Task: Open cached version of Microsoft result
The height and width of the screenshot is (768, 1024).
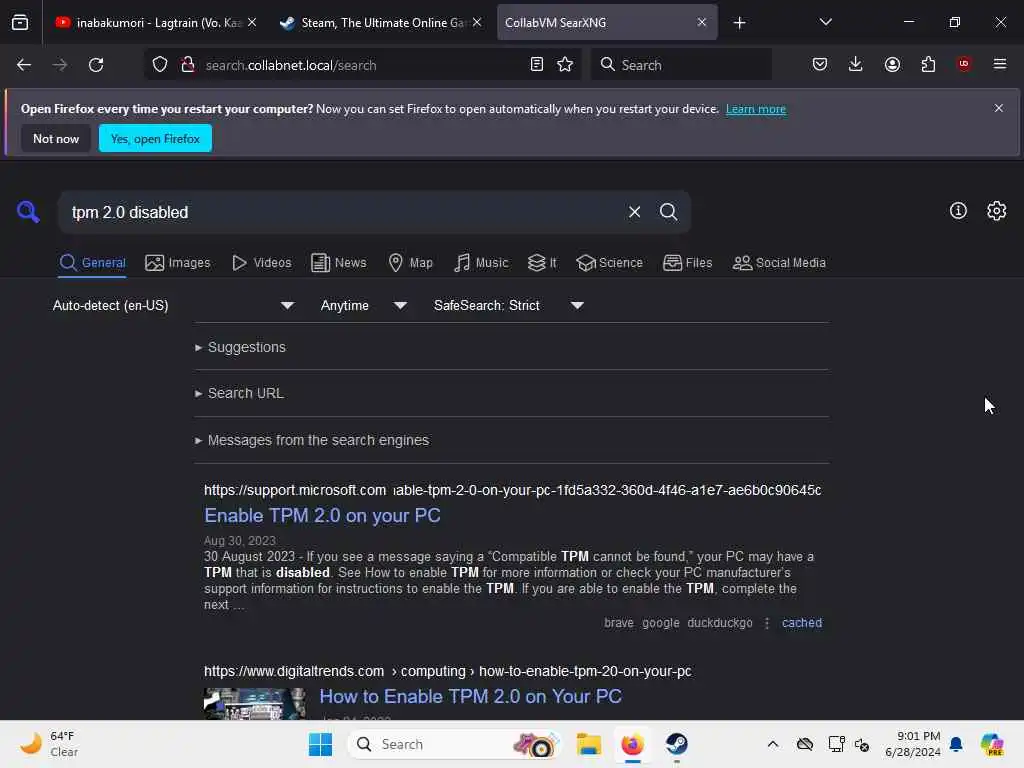Action: pos(801,622)
